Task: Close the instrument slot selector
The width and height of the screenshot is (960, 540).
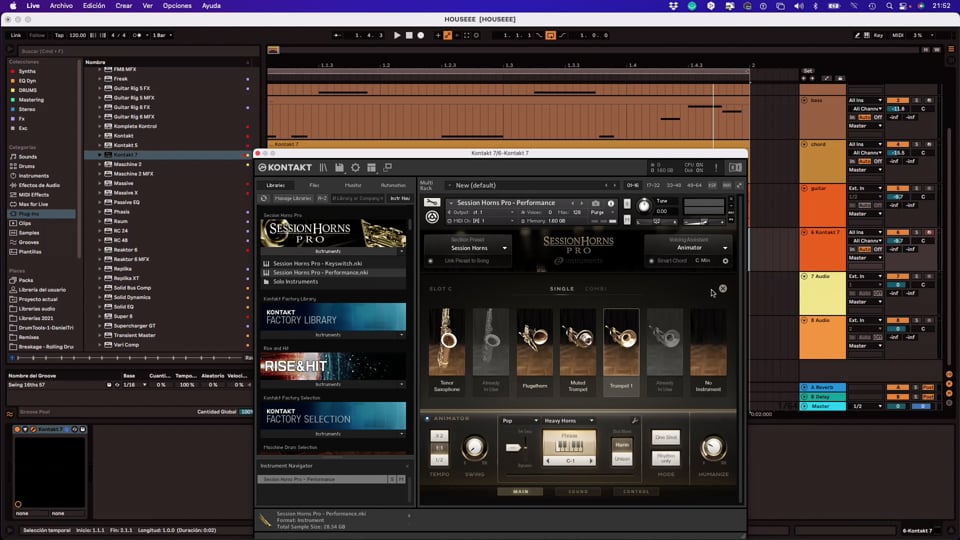Action: pyautogui.click(x=723, y=288)
